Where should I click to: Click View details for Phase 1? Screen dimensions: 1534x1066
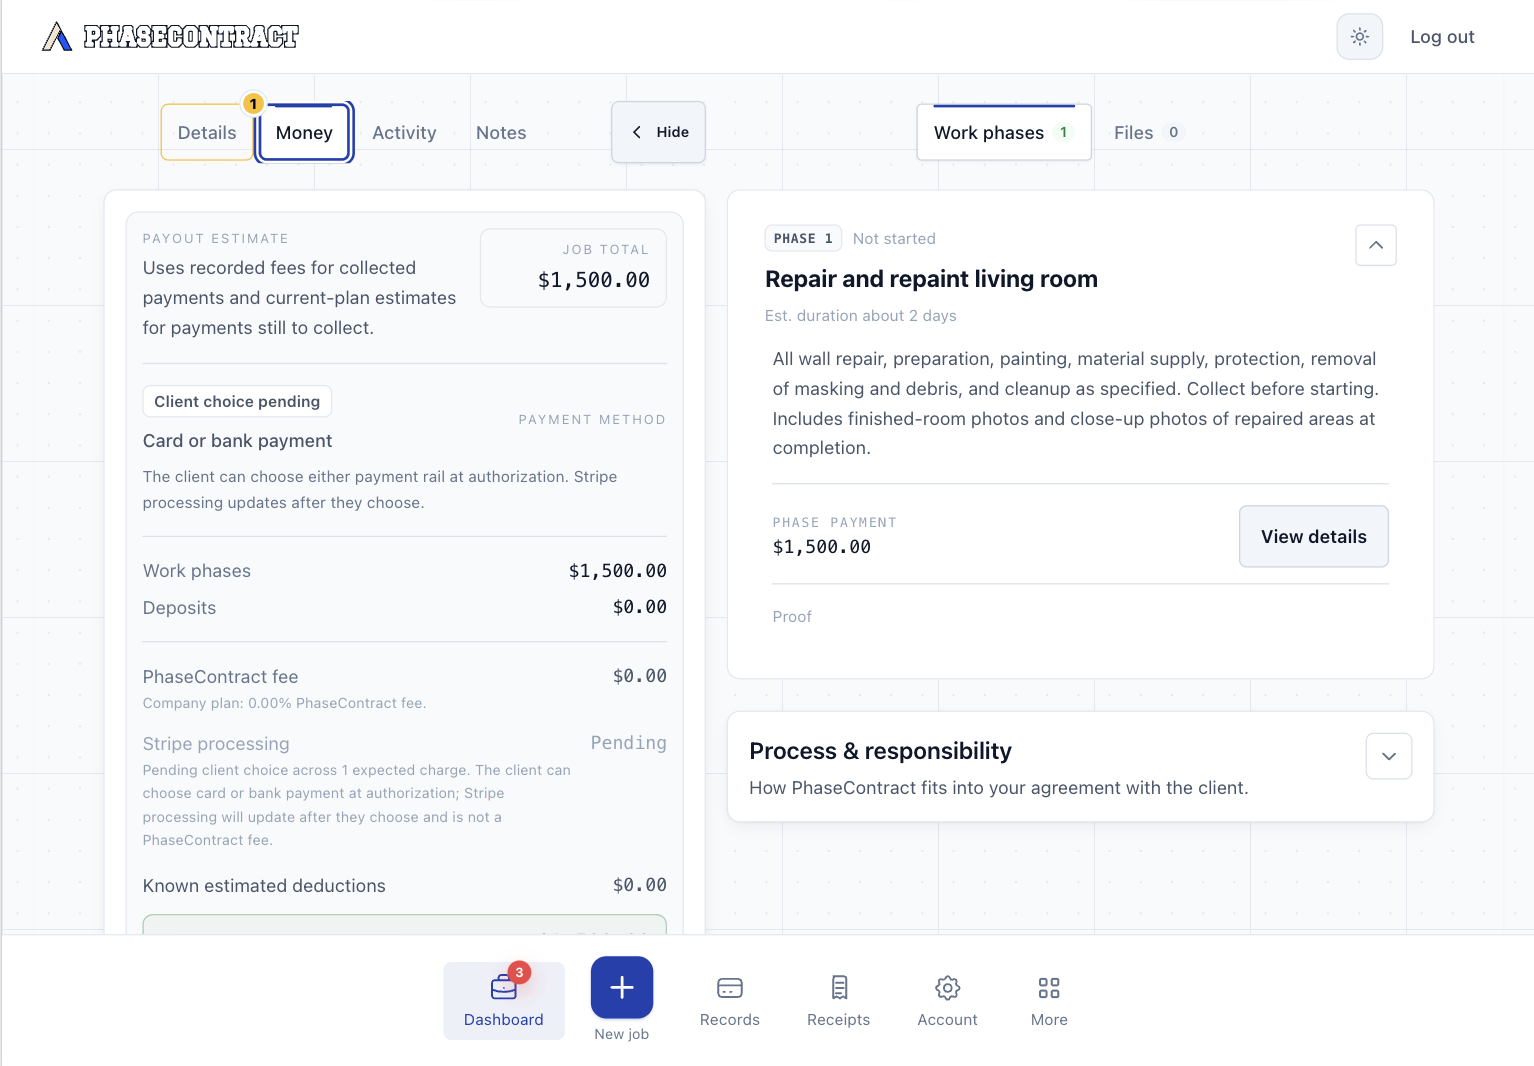(x=1313, y=536)
